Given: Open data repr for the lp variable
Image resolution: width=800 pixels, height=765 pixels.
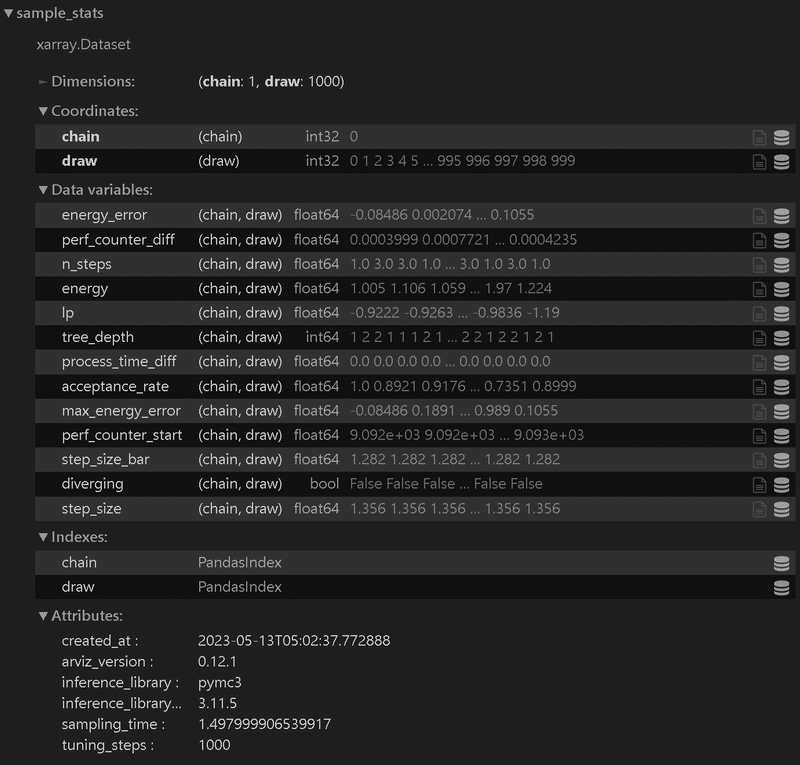Looking at the screenshot, I should (x=781, y=313).
